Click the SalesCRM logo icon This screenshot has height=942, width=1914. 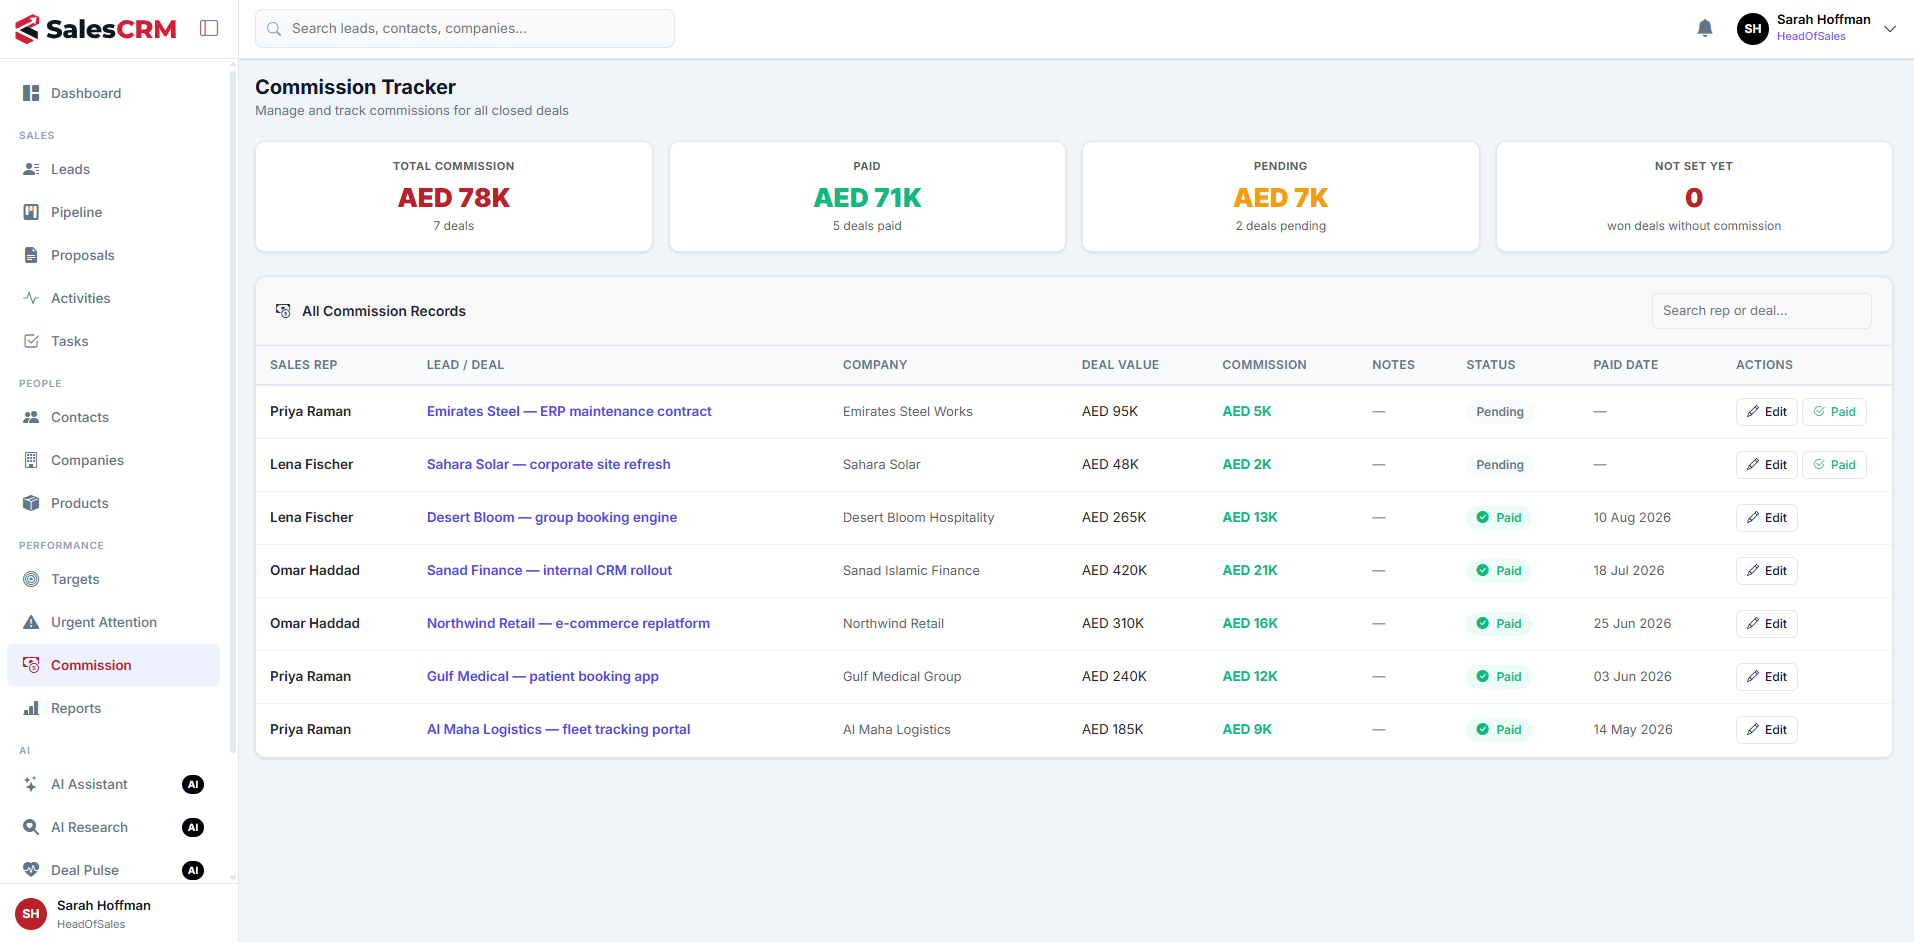point(27,29)
